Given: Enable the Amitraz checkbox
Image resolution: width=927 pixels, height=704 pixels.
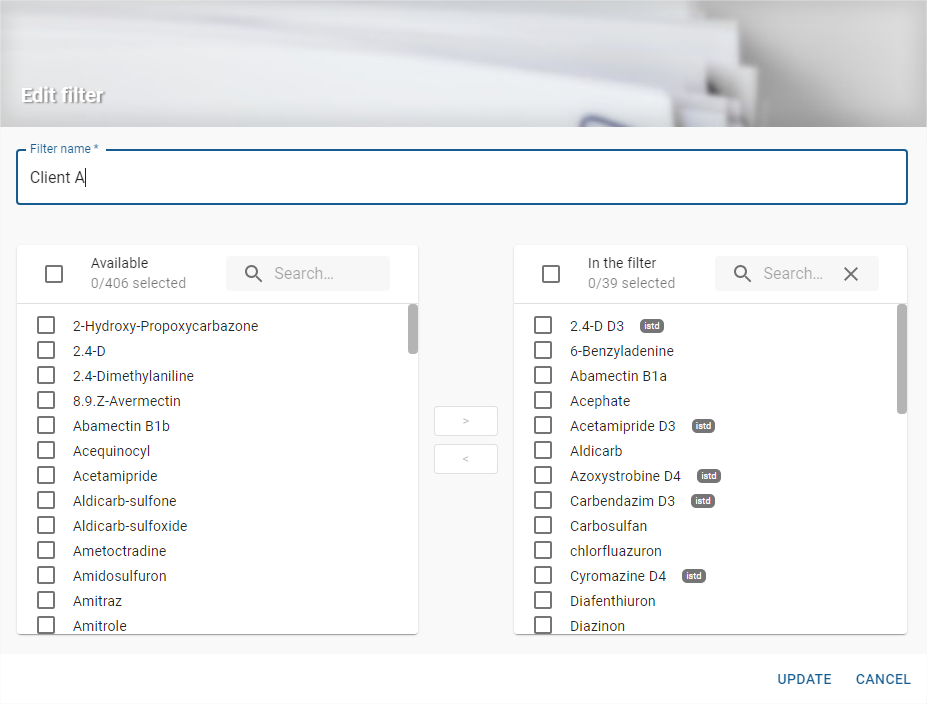Looking at the screenshot, I should click(46, 601).
